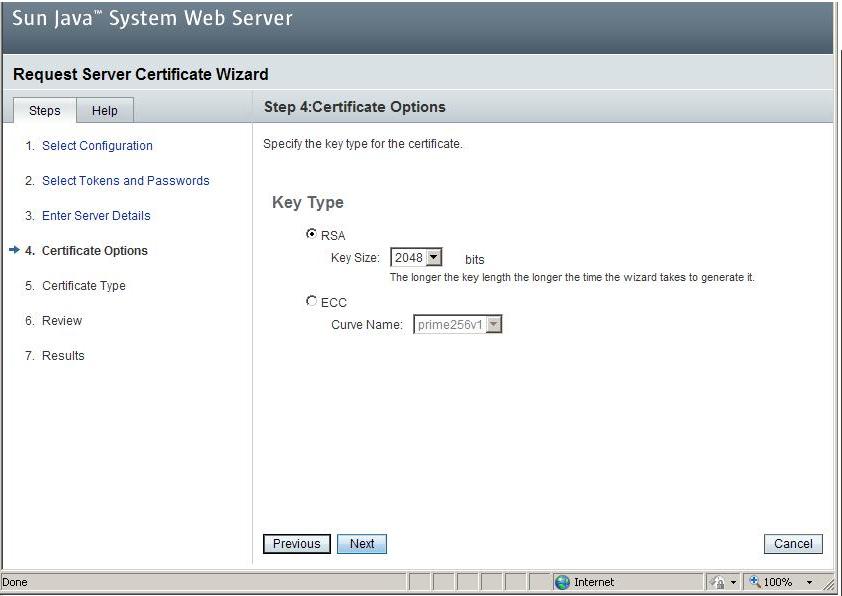
Task: Open the Key Size 2048 dropdown
Action: pyautogui.click(x=433, y=258)
